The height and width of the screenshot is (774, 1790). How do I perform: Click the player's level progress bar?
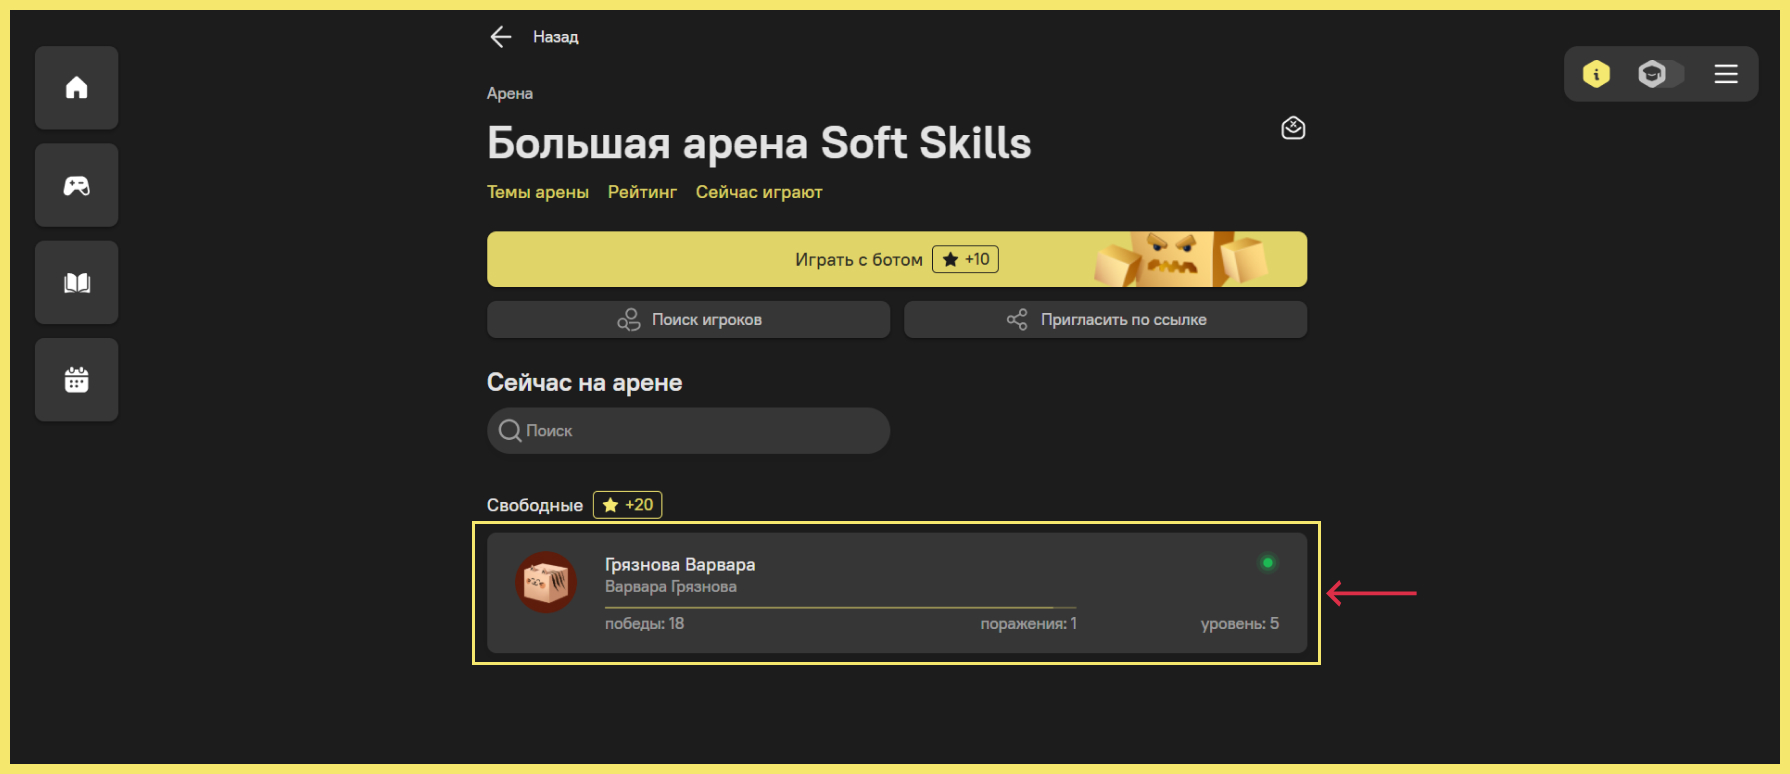pos(840,607)
